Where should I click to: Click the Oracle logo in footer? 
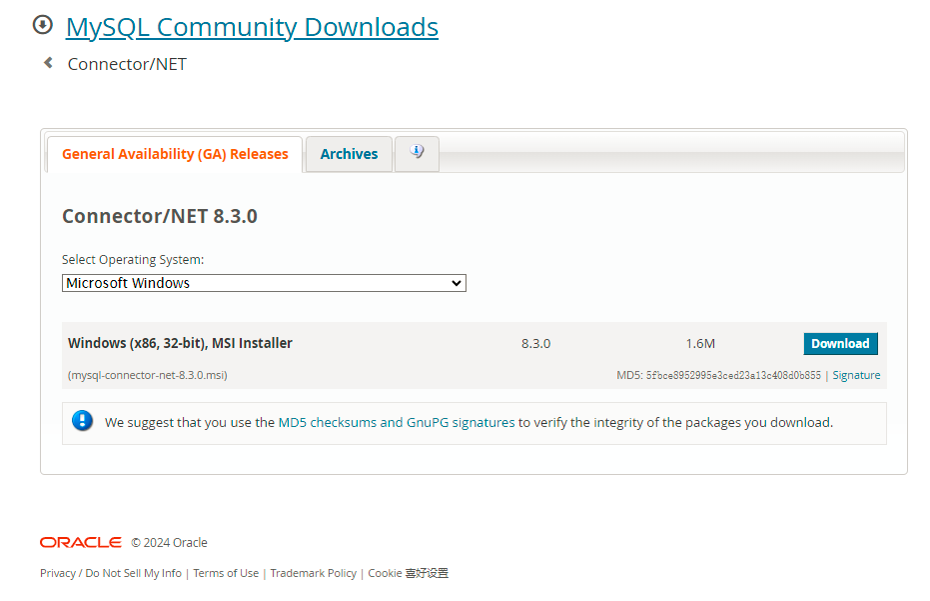(x=81, y=542)
